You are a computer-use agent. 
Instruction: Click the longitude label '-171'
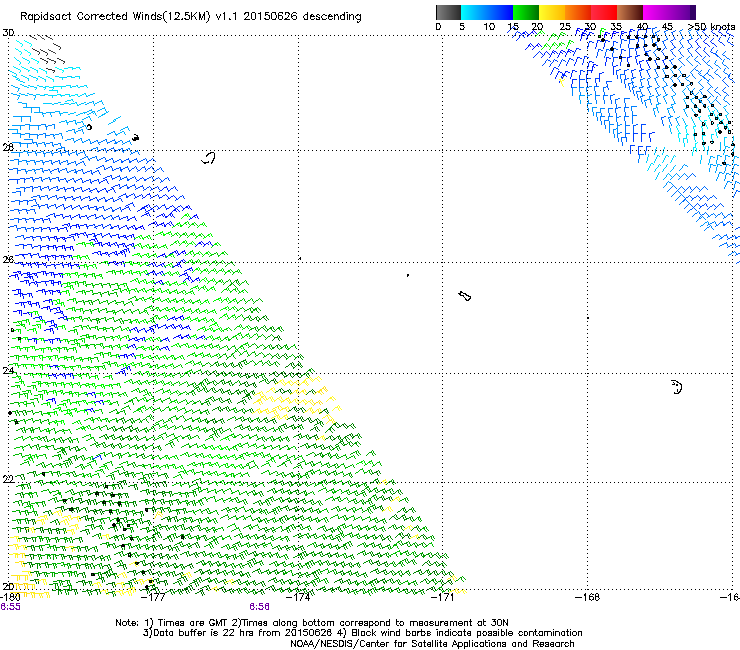coord(443,597)
